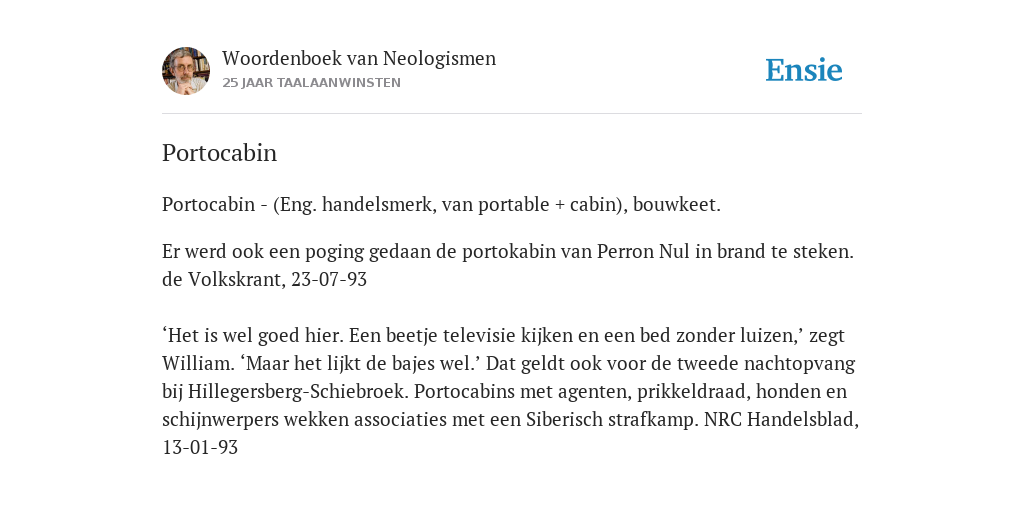Click the horizontal divider under the header
The width and height of the screenshot is (1024, 512).
tap(512, 114)
